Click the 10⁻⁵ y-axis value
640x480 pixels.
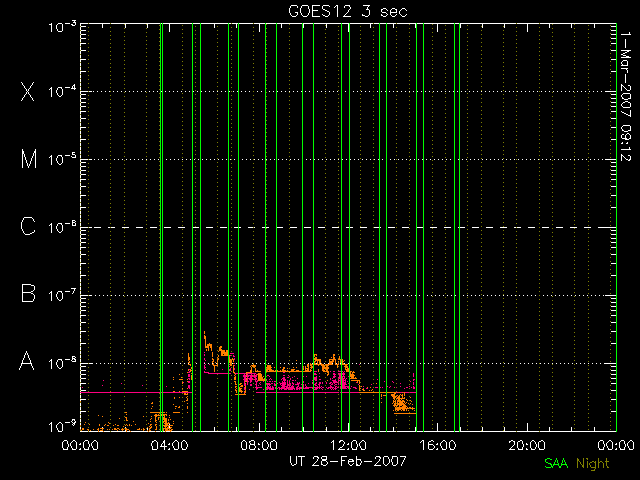[x=62, y=159]
